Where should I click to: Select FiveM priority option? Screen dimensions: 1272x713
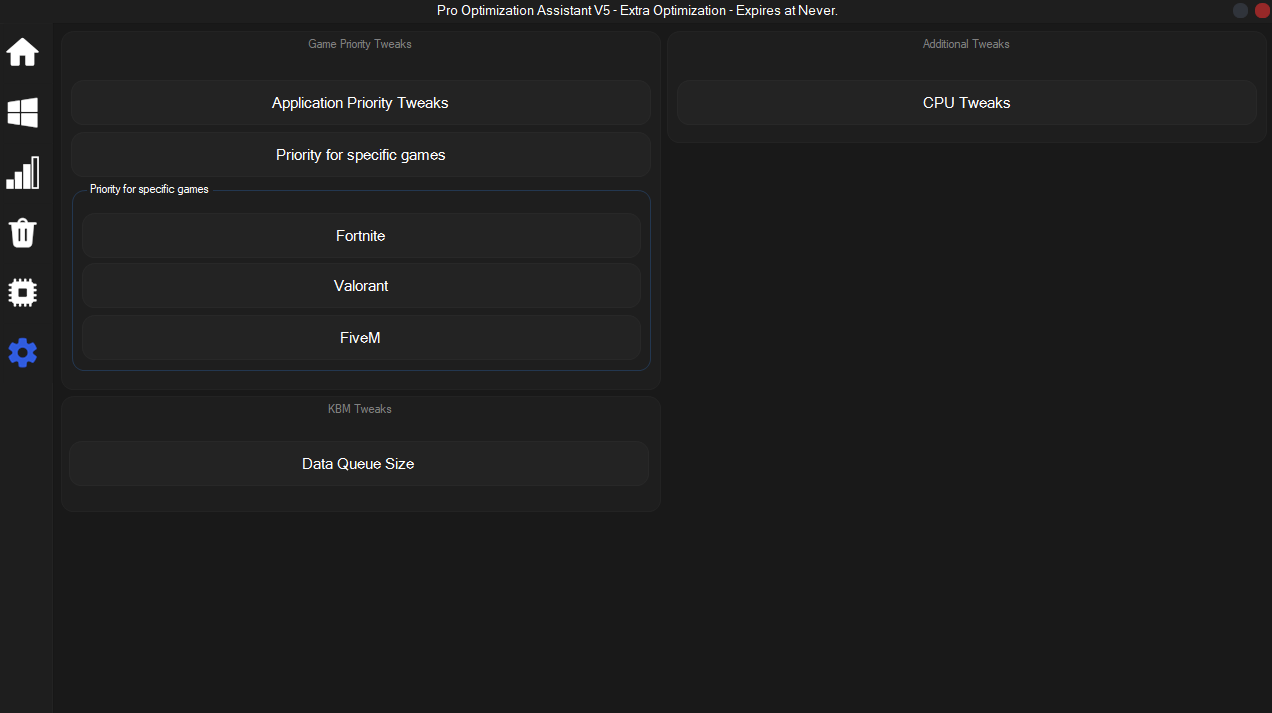tap(360, 338)
